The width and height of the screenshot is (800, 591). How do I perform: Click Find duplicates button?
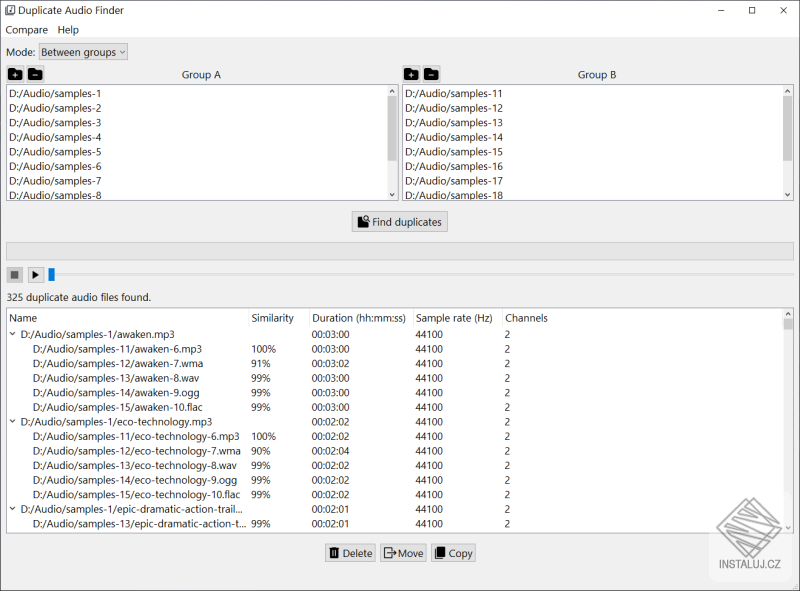point(399,222)
